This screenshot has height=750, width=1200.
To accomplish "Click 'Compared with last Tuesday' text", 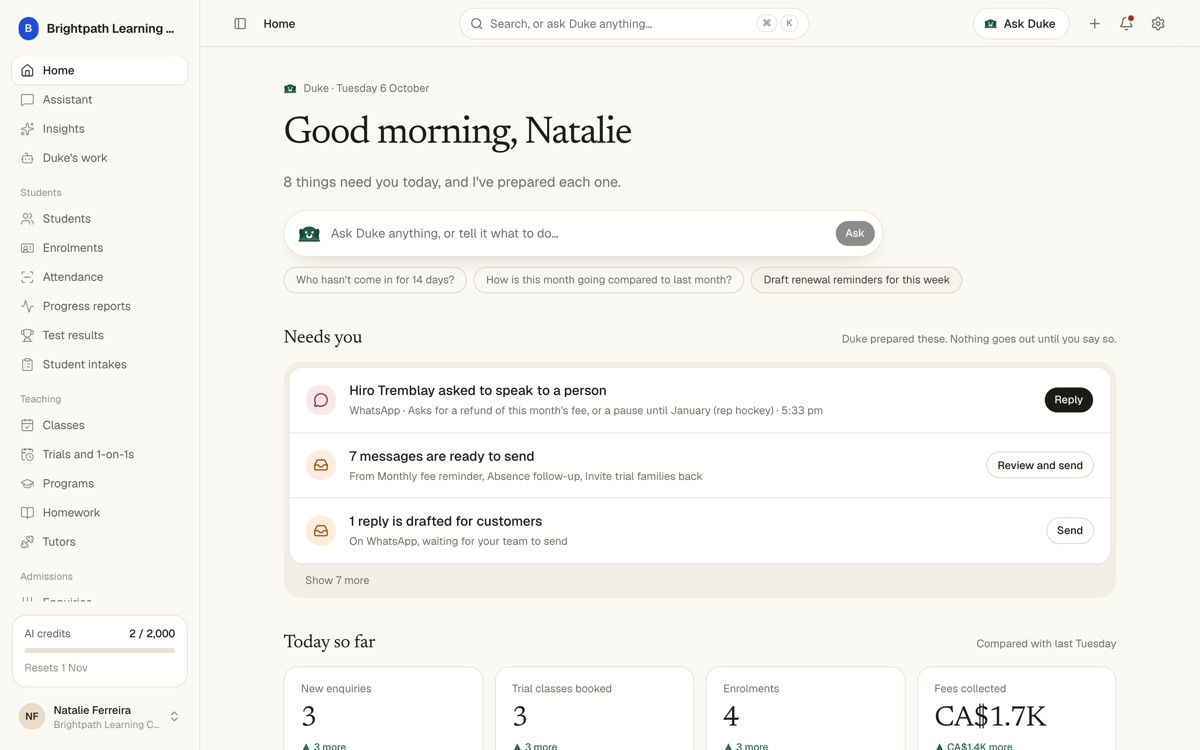I will click(1046, 644).
